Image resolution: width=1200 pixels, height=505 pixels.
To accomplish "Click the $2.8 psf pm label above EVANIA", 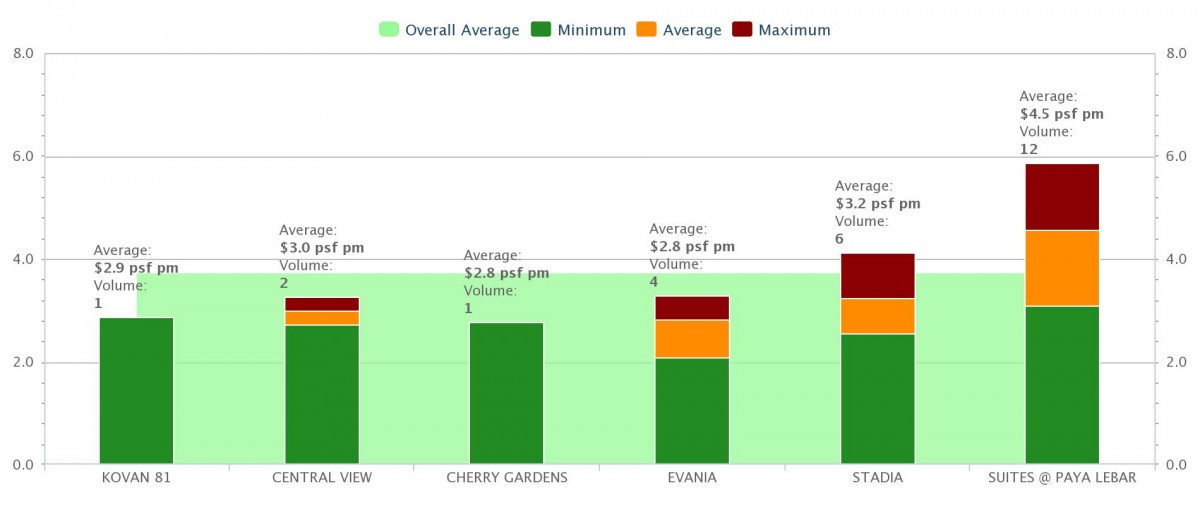I will point(692,247).
